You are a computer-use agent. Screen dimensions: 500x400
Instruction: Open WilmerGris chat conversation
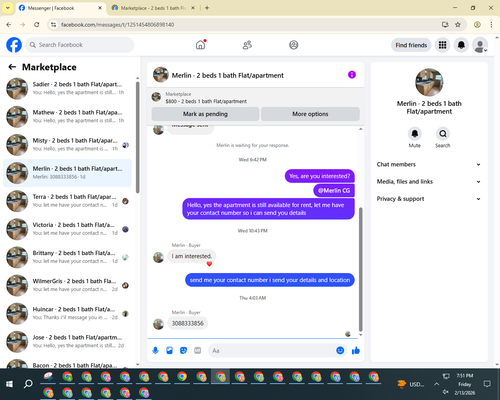pyautogui.click(x=67, y=285)
